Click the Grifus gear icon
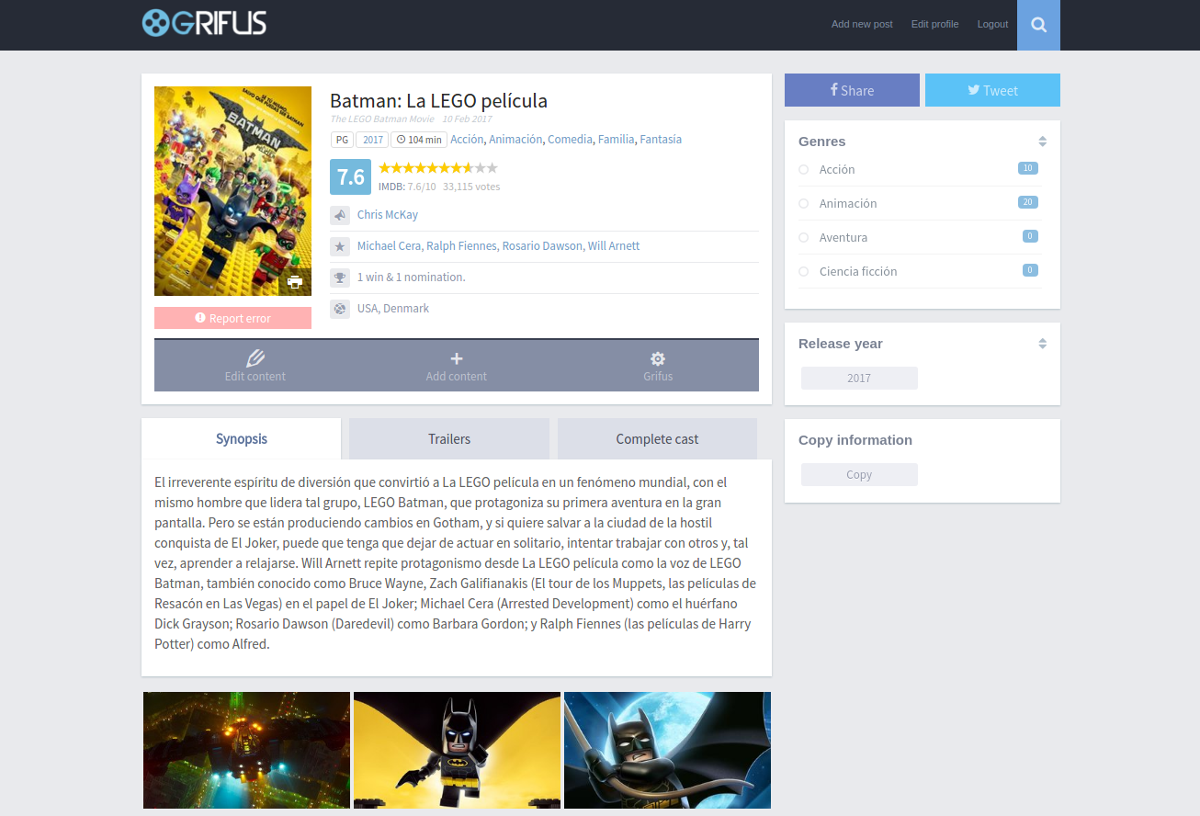 click(x=658, y=358)
